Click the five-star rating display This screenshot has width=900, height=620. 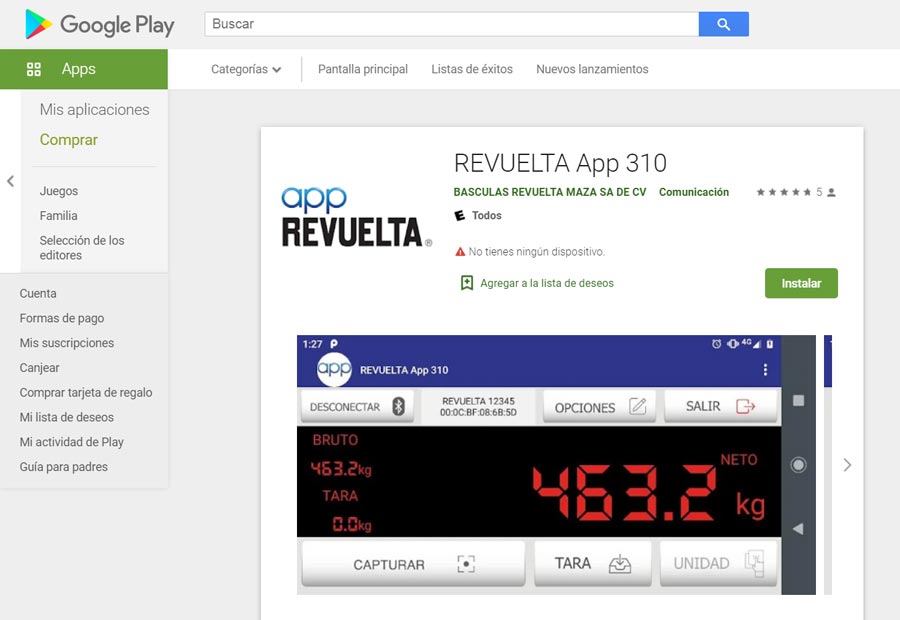click(783, 192)
